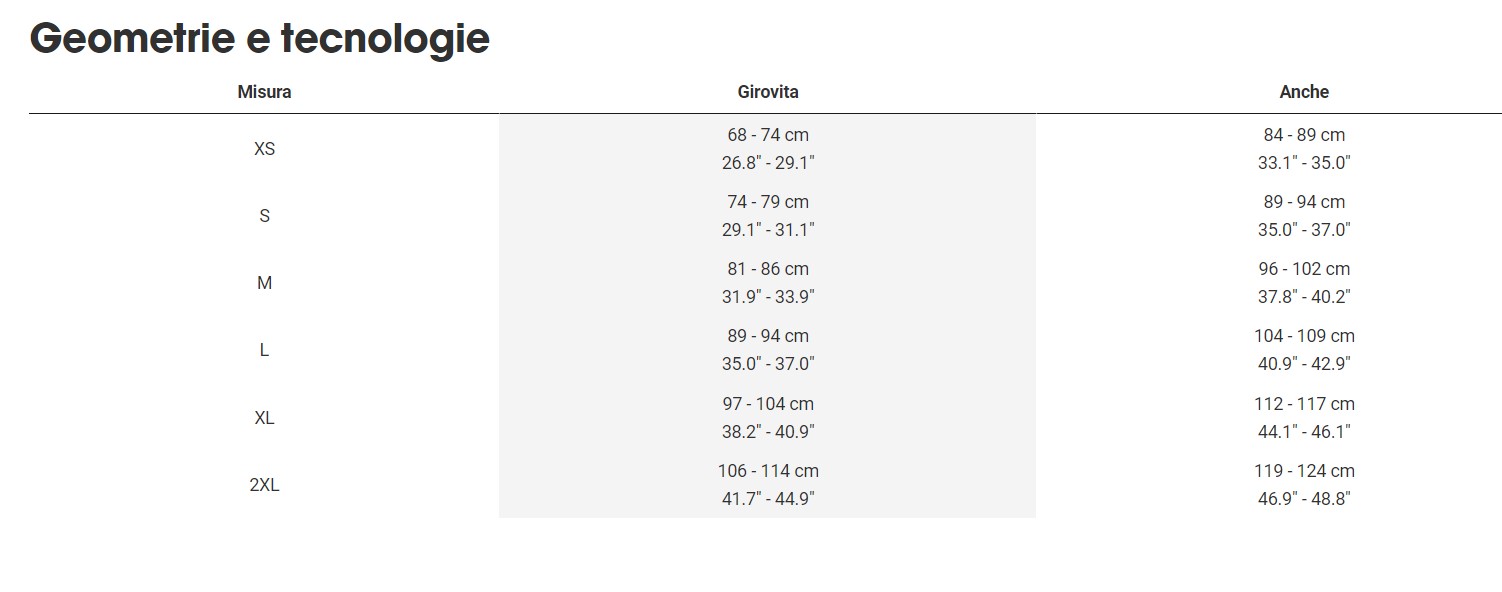The height and width of the screenshot is (592, 1502).
Task: Click the L size row label
Action: [264, 350]
